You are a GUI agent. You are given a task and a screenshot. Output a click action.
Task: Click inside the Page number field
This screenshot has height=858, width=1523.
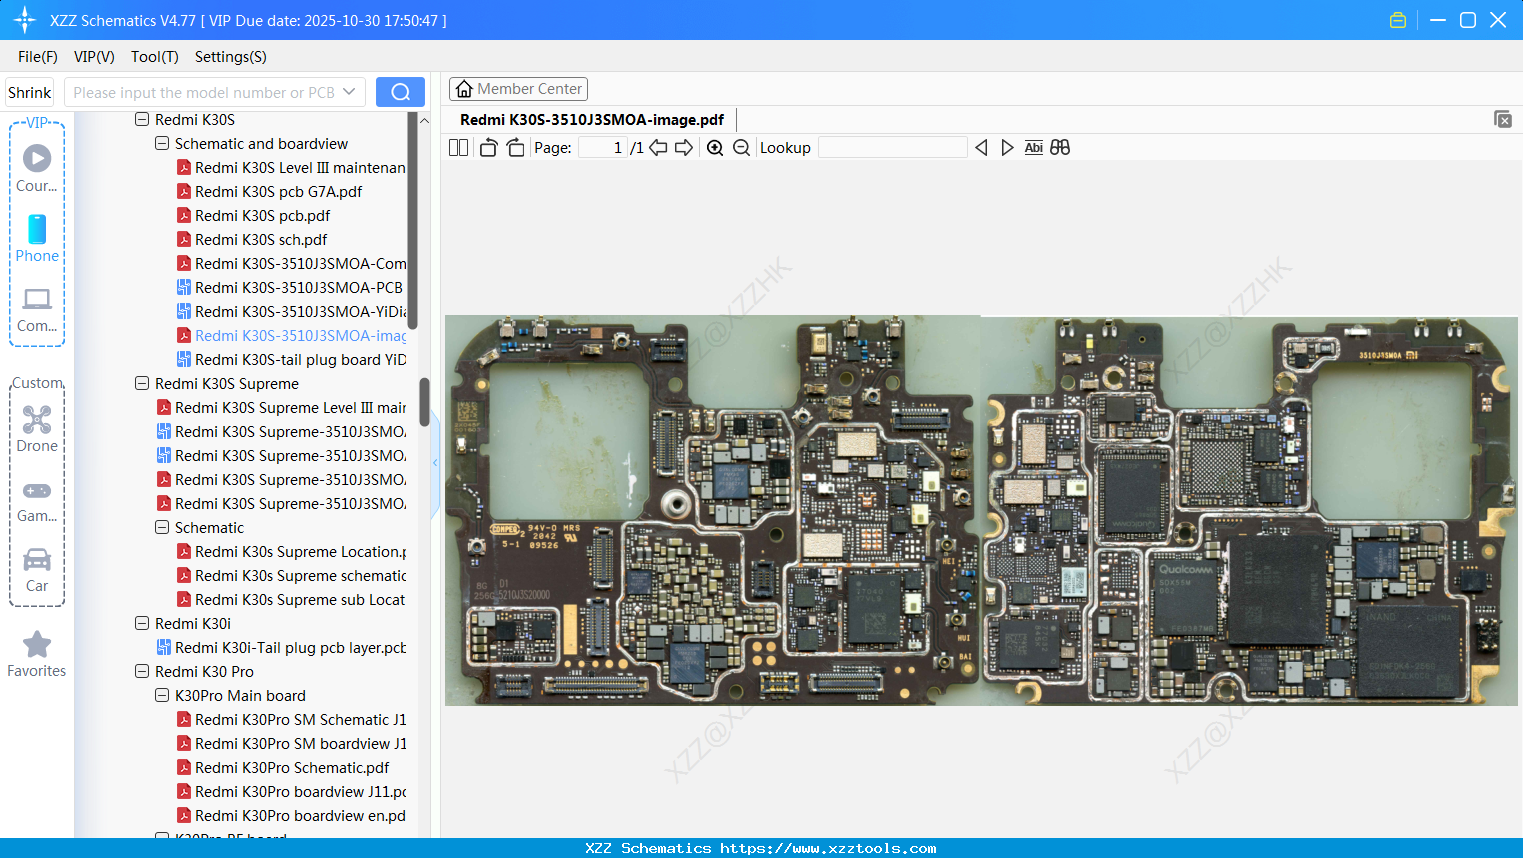point(601,147)
